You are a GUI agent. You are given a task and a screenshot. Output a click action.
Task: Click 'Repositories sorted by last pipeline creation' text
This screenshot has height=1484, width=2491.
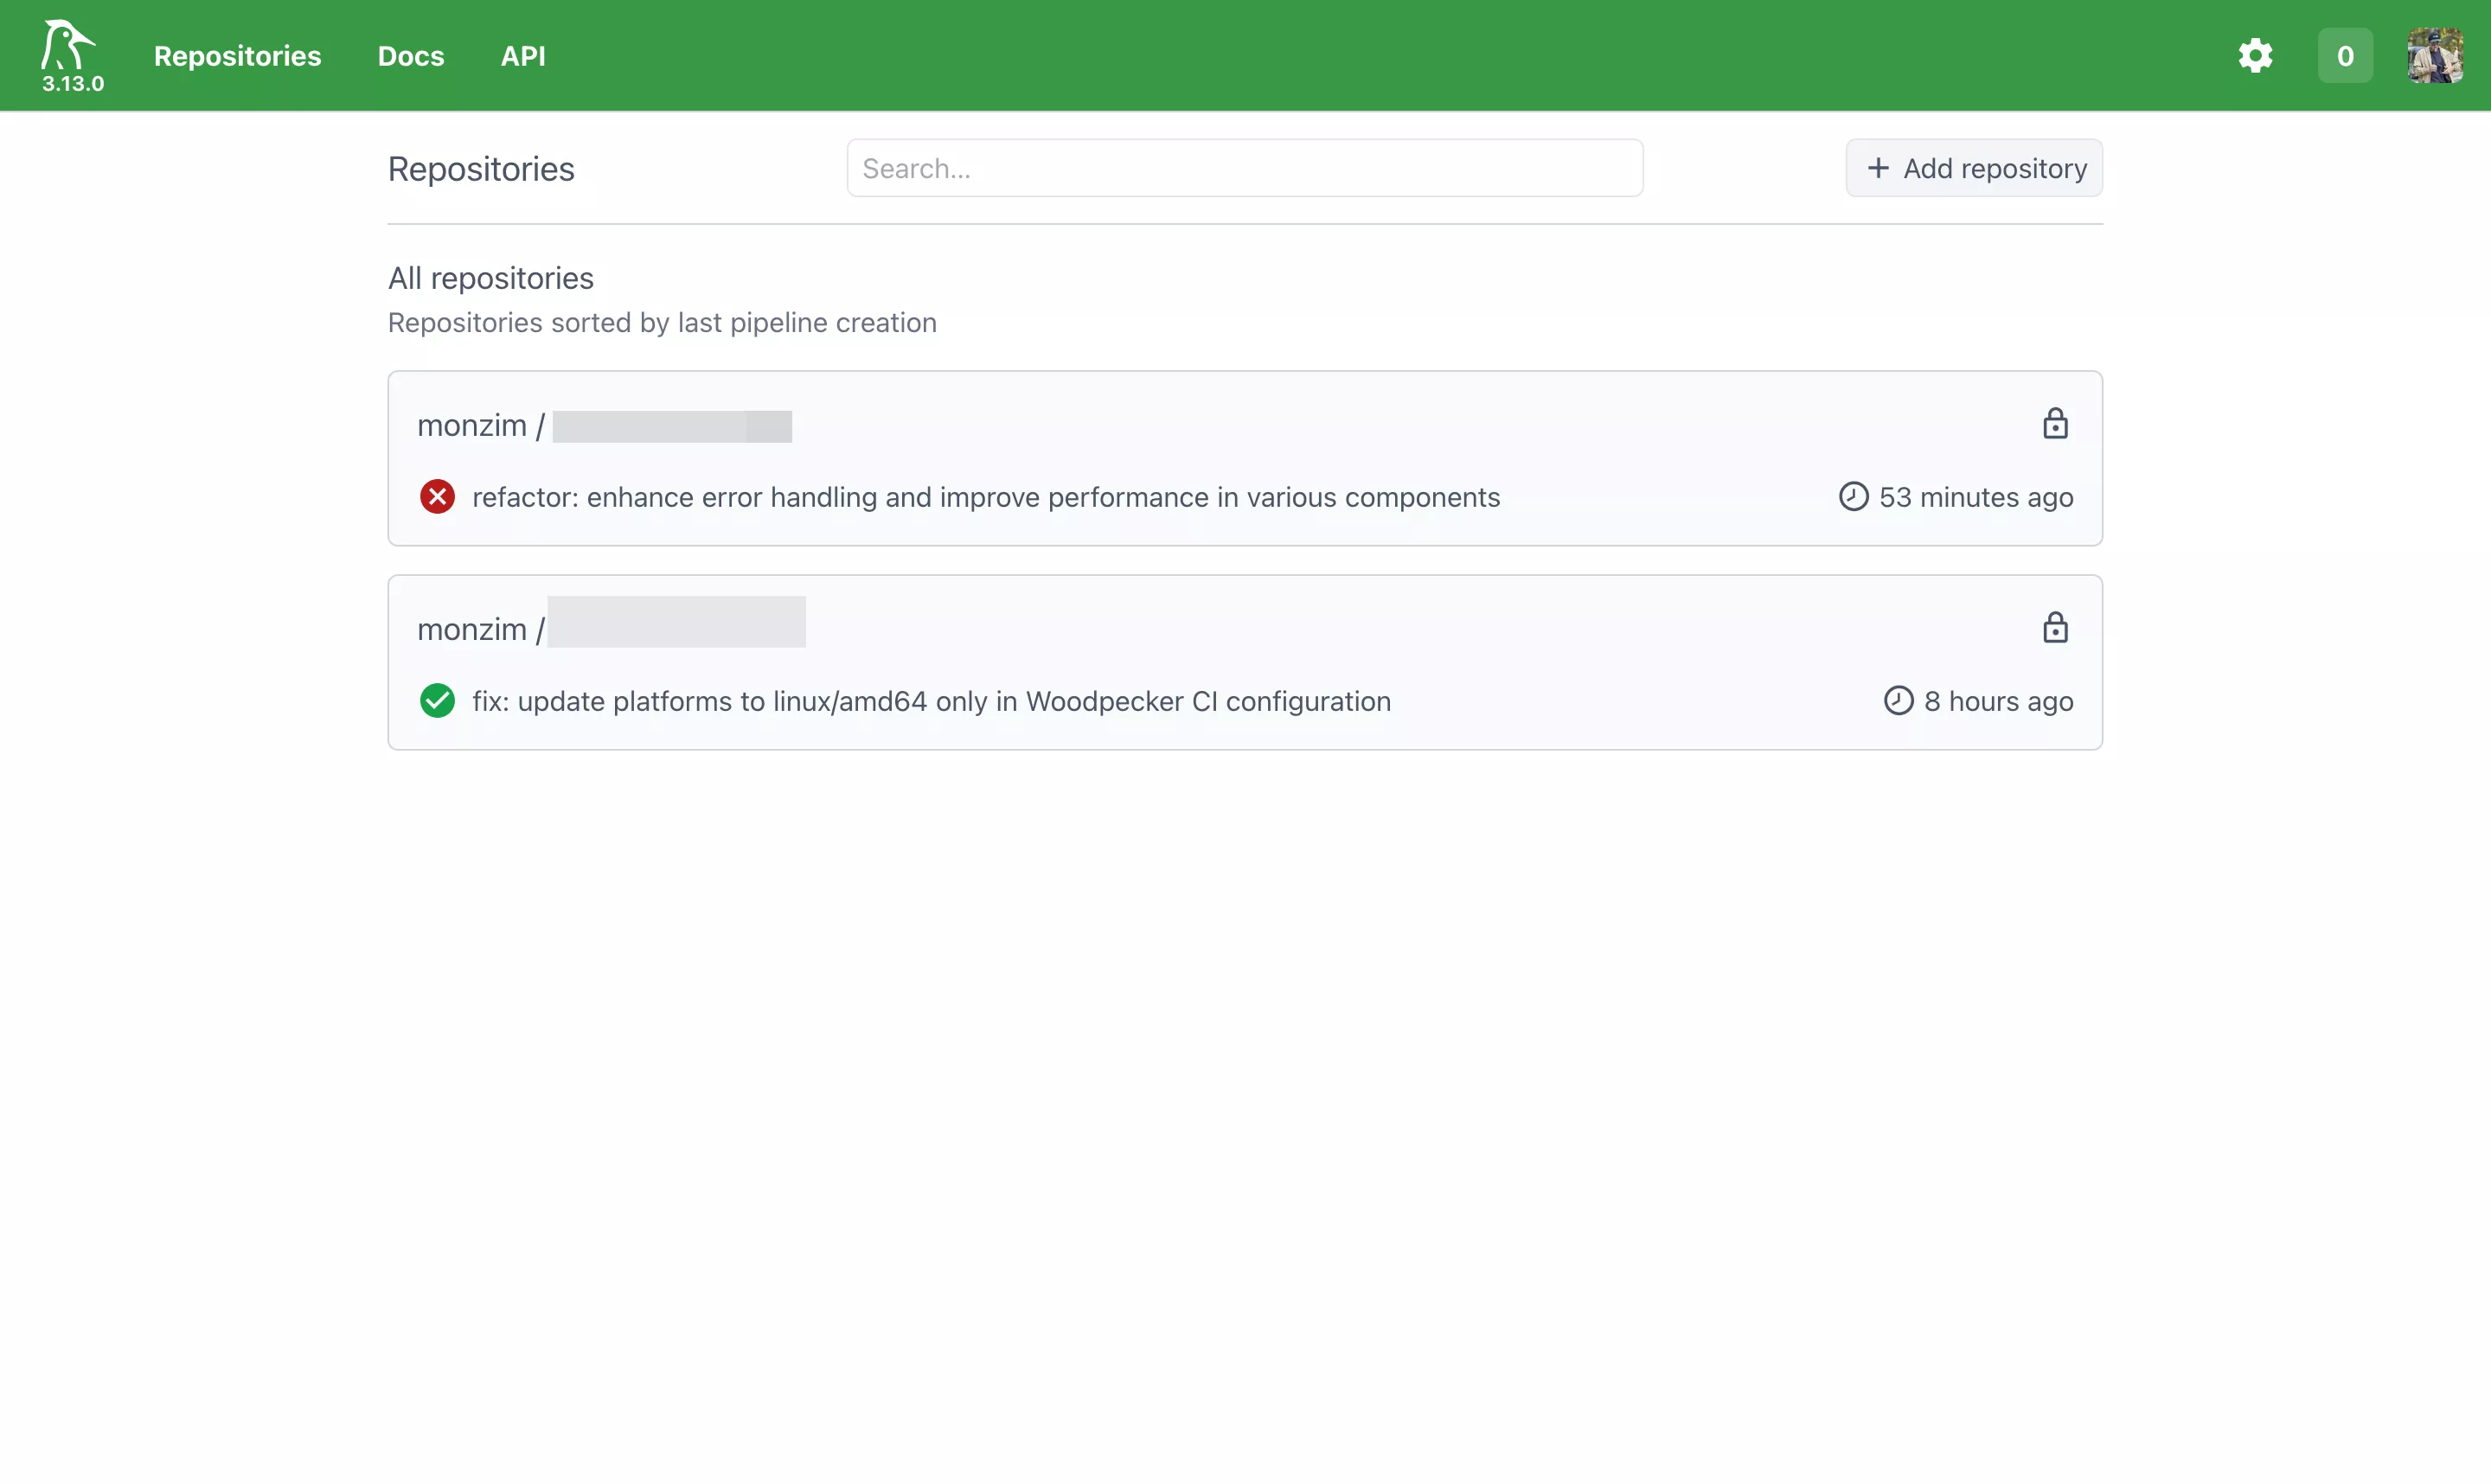tap(662, 323)
